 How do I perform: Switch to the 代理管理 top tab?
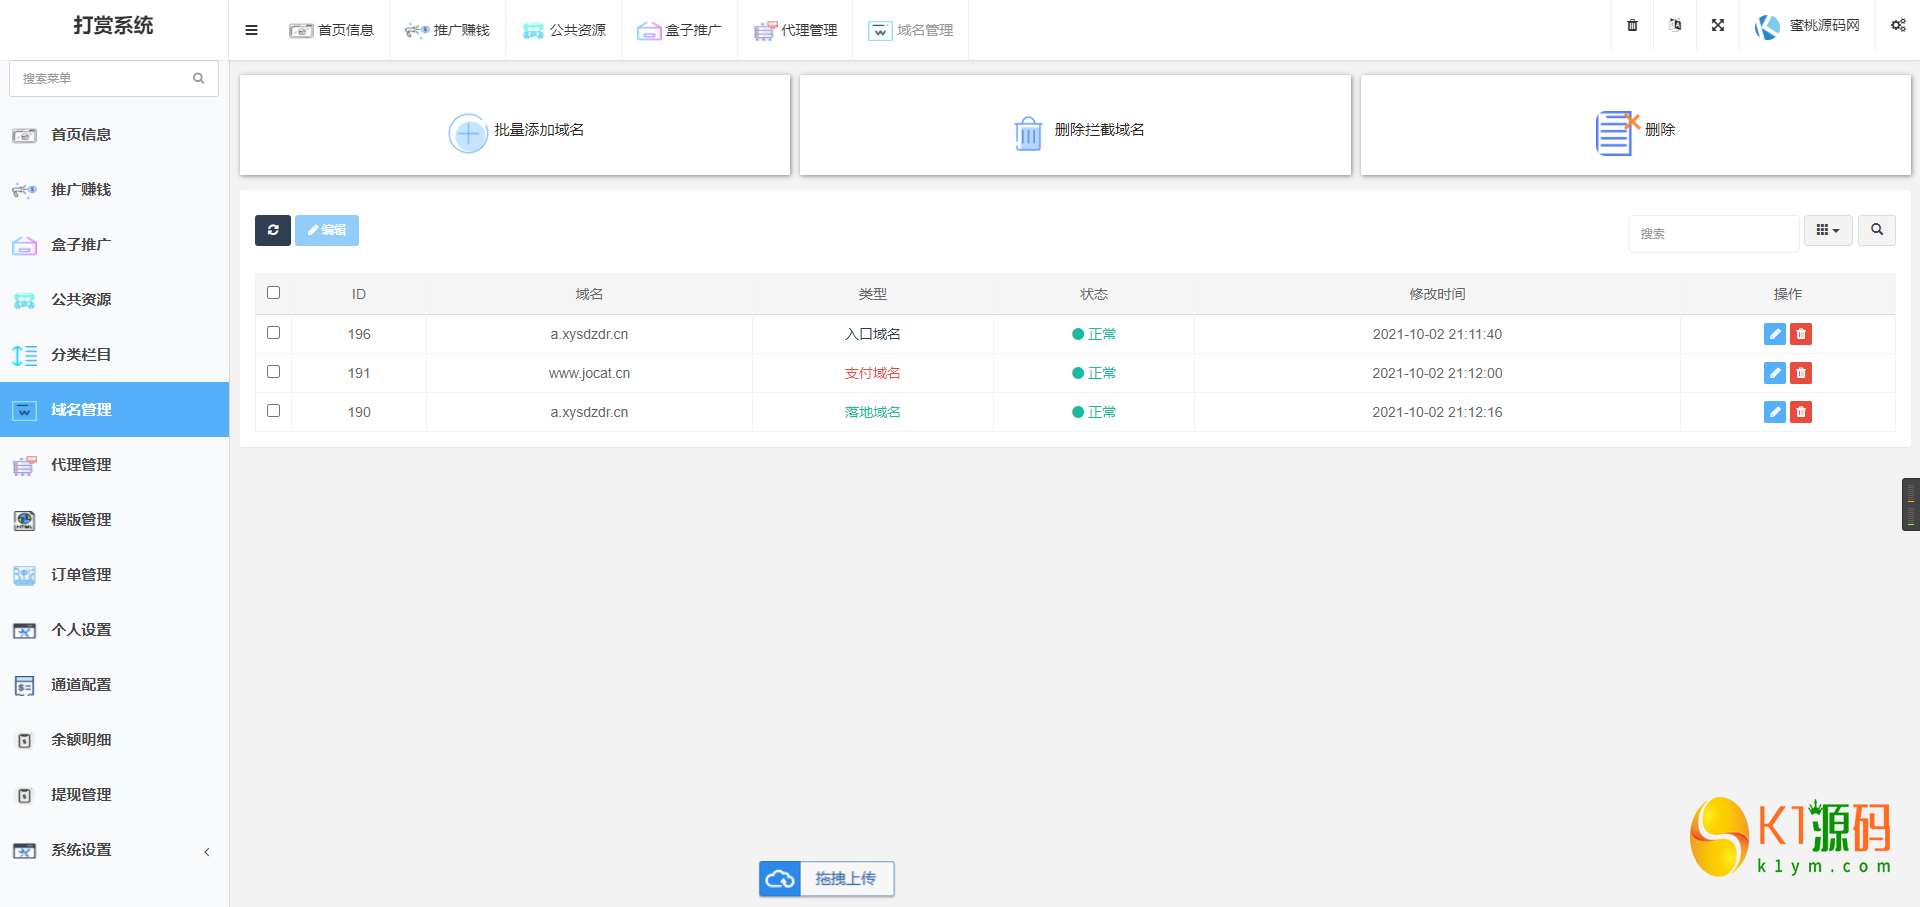(796, 30)
